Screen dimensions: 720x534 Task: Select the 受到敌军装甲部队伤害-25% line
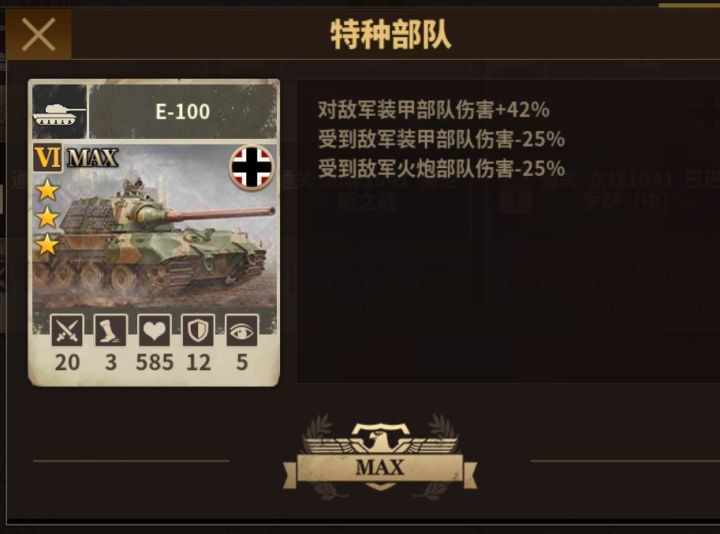pyautogui.click(x=441, y=139)
